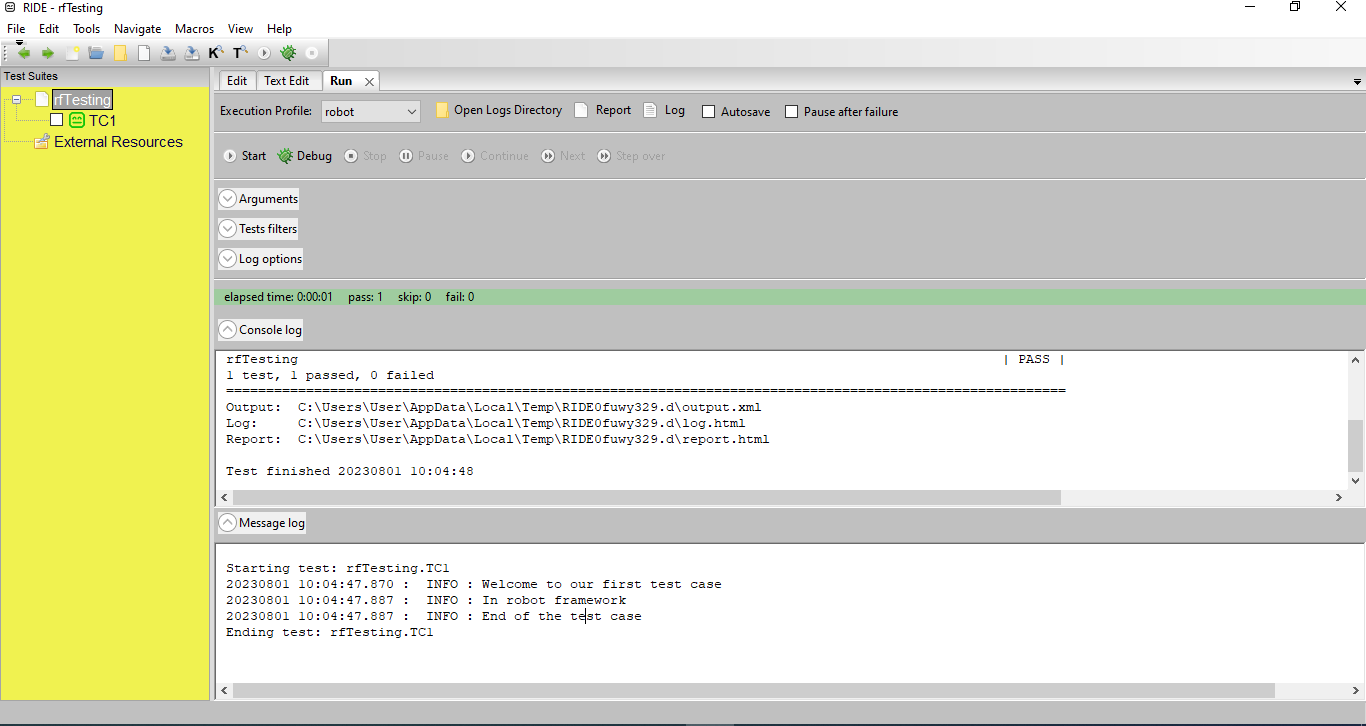This screenshot has width=1366, height=726.
Task: Go back in navigation history
Action: [24, 52]
